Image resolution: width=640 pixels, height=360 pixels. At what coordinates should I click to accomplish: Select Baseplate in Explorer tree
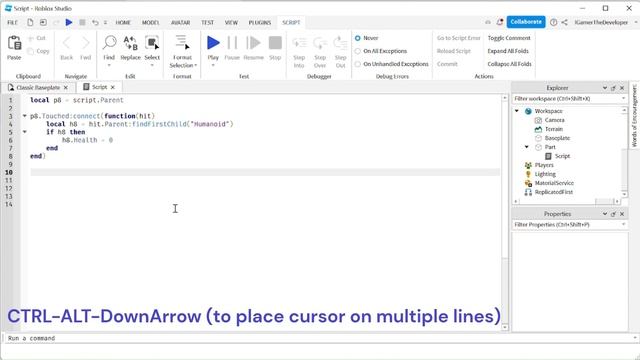pos(557,138)
